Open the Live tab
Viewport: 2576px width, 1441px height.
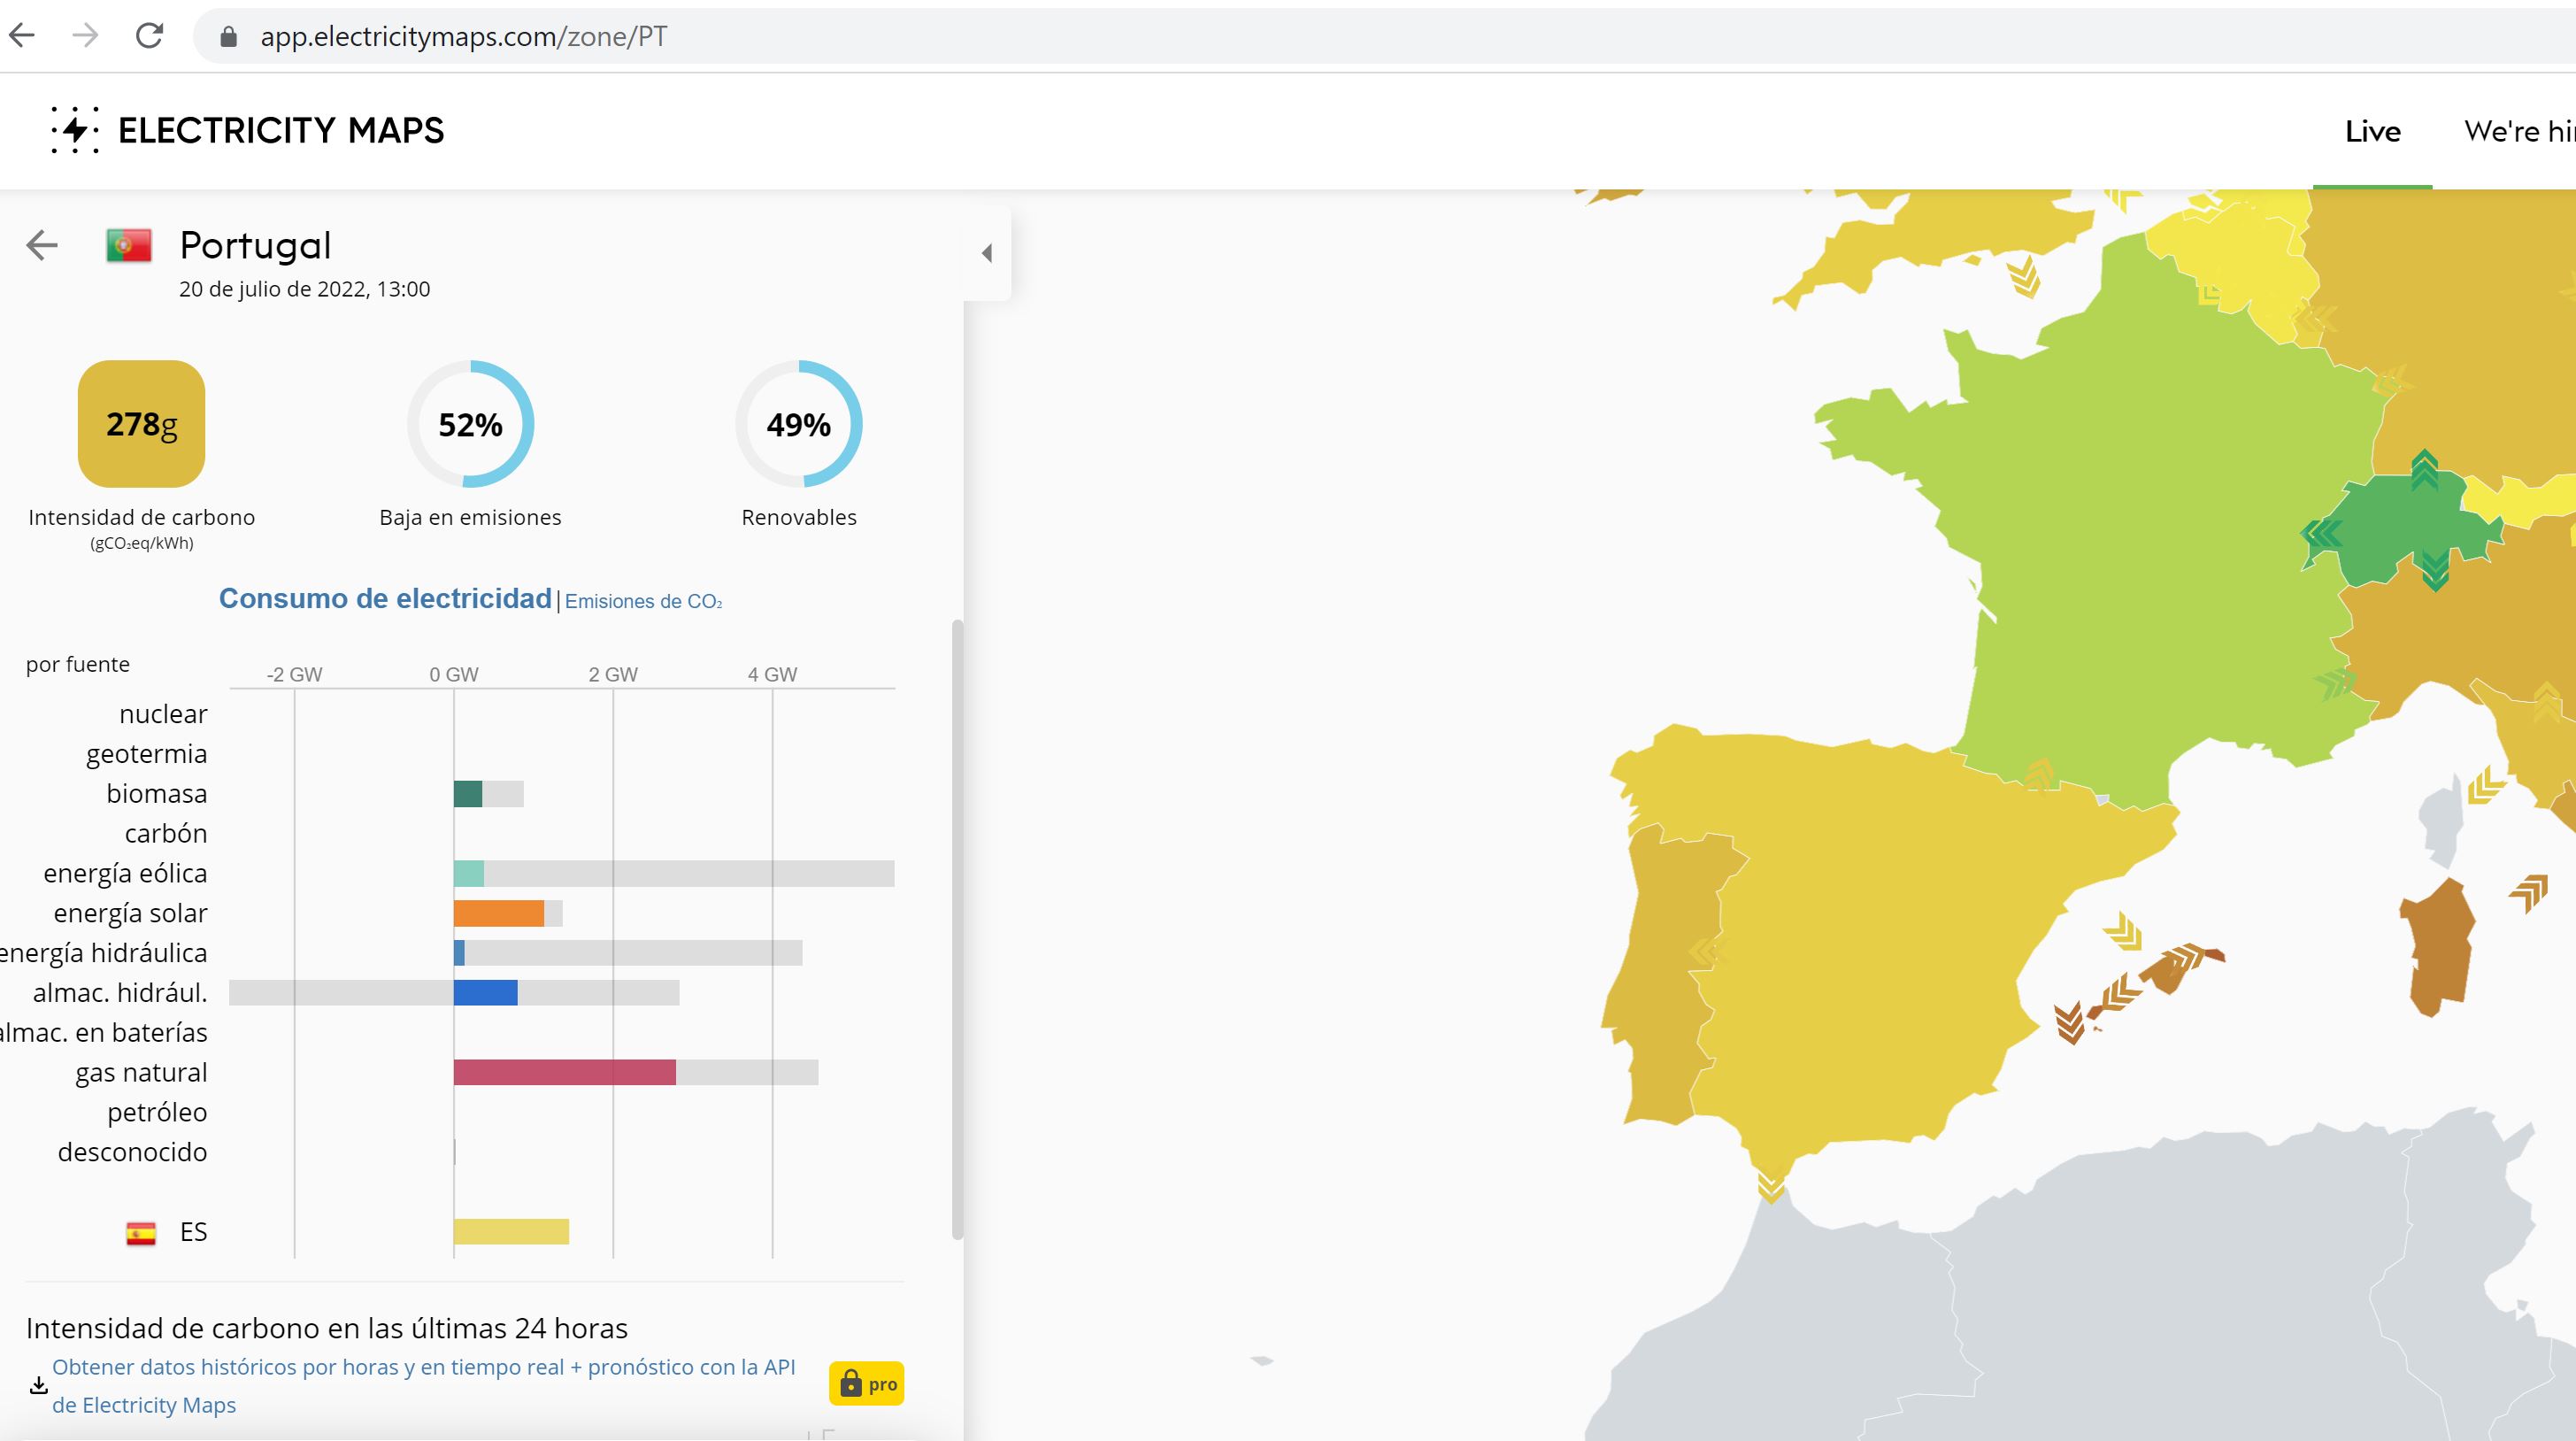click(x=2372, y=131)
